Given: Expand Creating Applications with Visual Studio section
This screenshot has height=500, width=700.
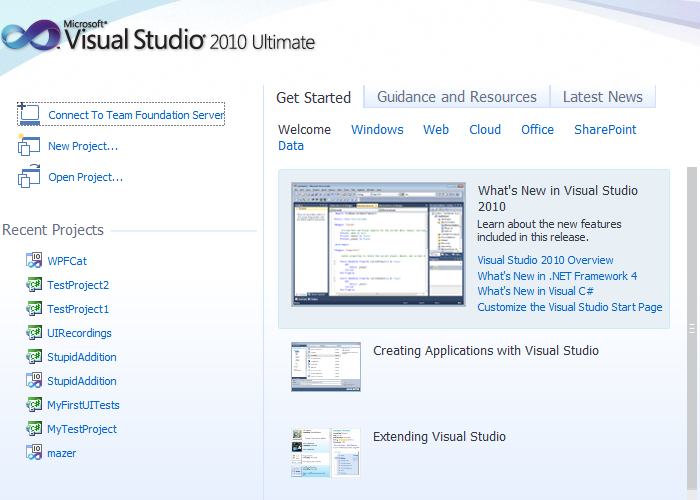Looking at the screenshot, I should pos(486,351).
